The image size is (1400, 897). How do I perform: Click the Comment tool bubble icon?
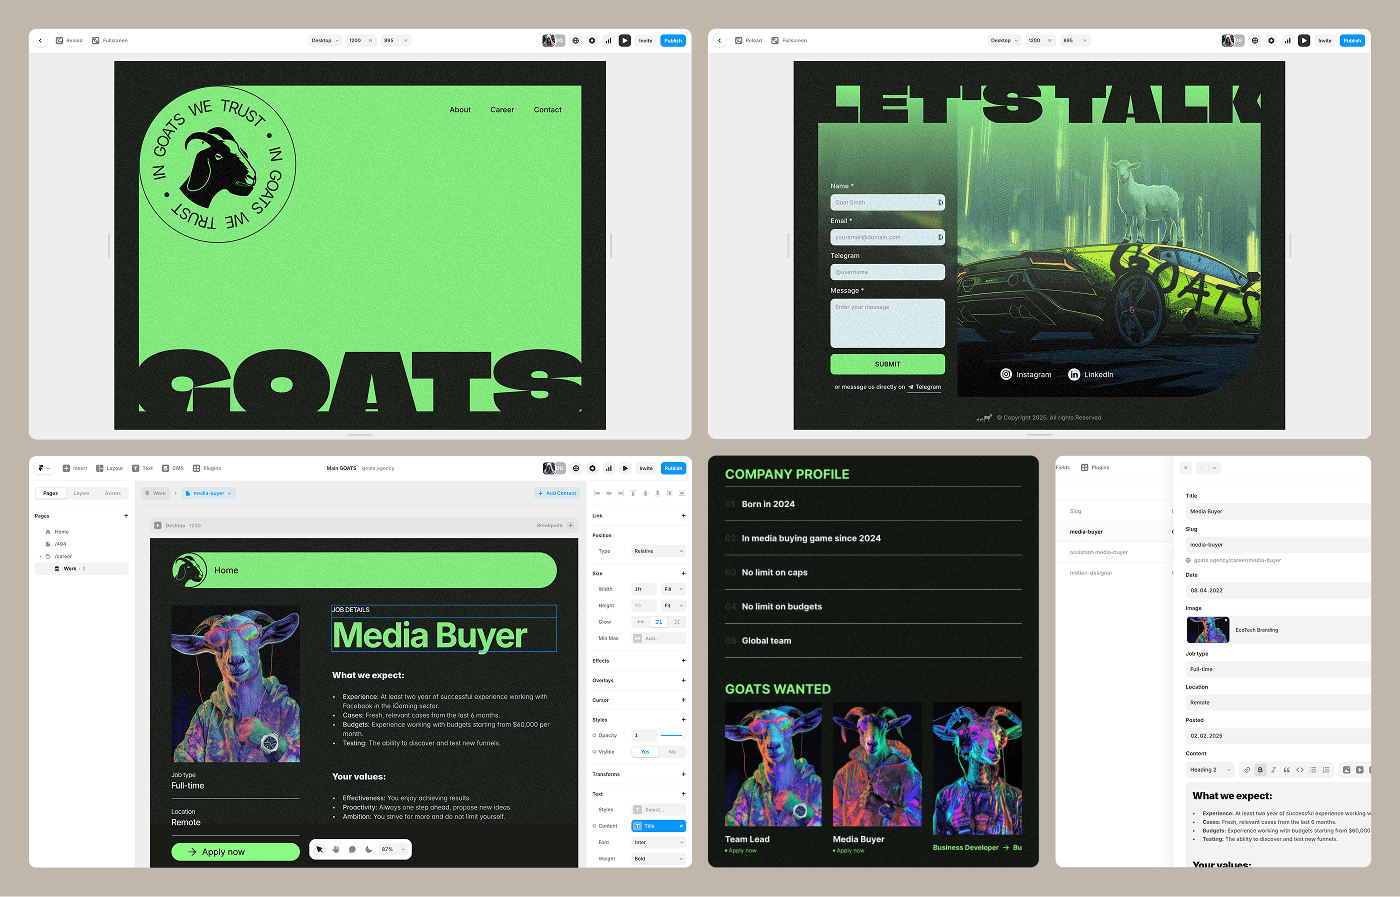(352, 849)
